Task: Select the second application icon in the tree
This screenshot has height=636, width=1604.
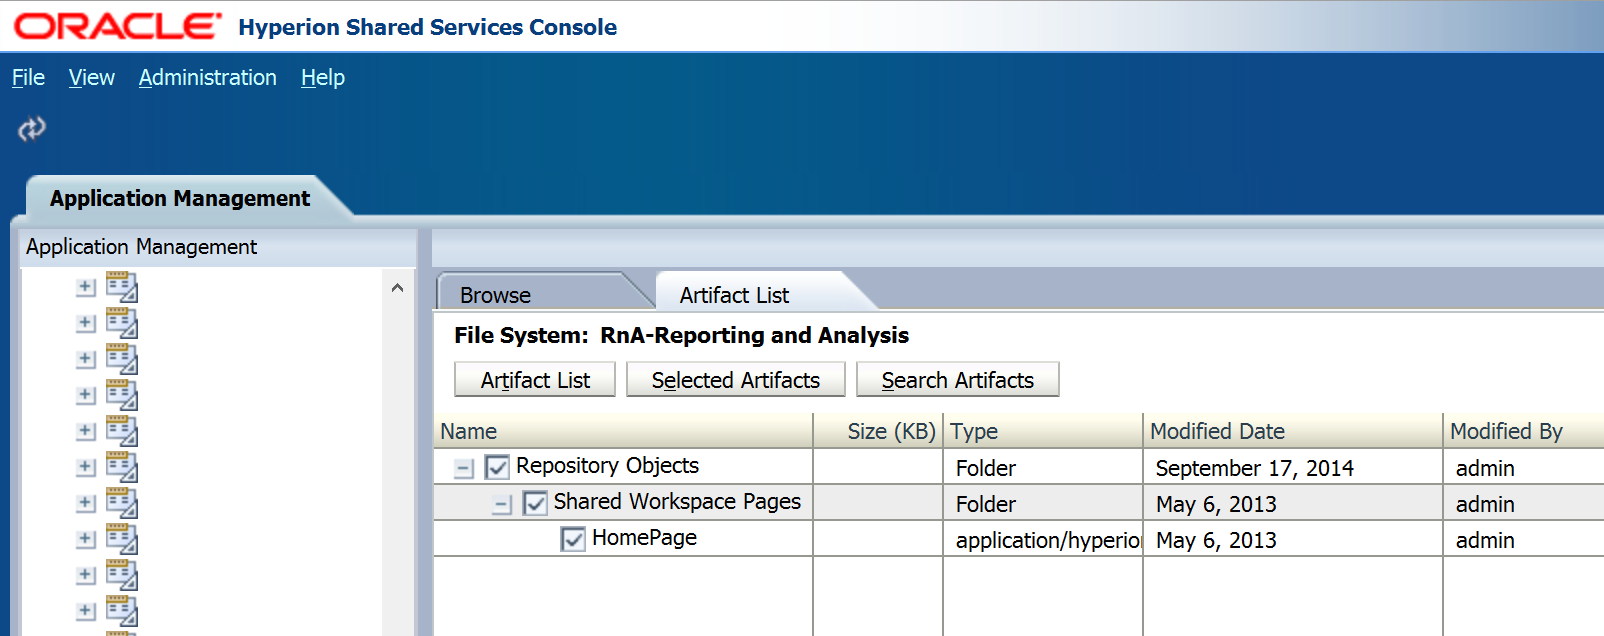Action: (x=122, y=323)
